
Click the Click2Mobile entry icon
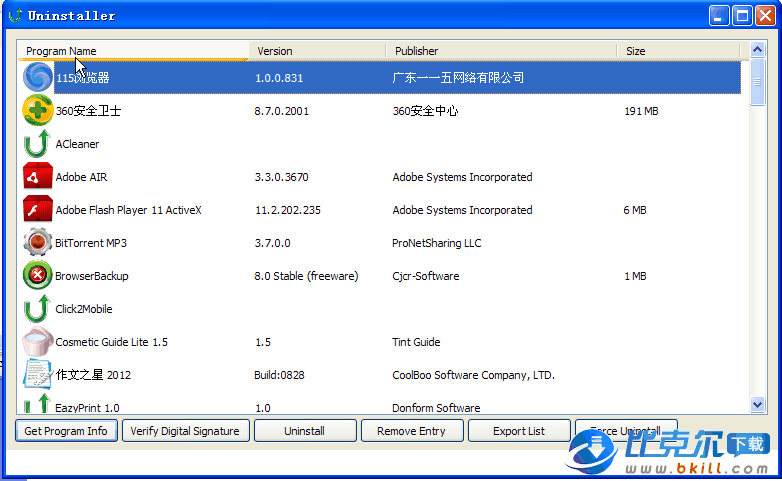pyautogui.click(x=37, y=309)
